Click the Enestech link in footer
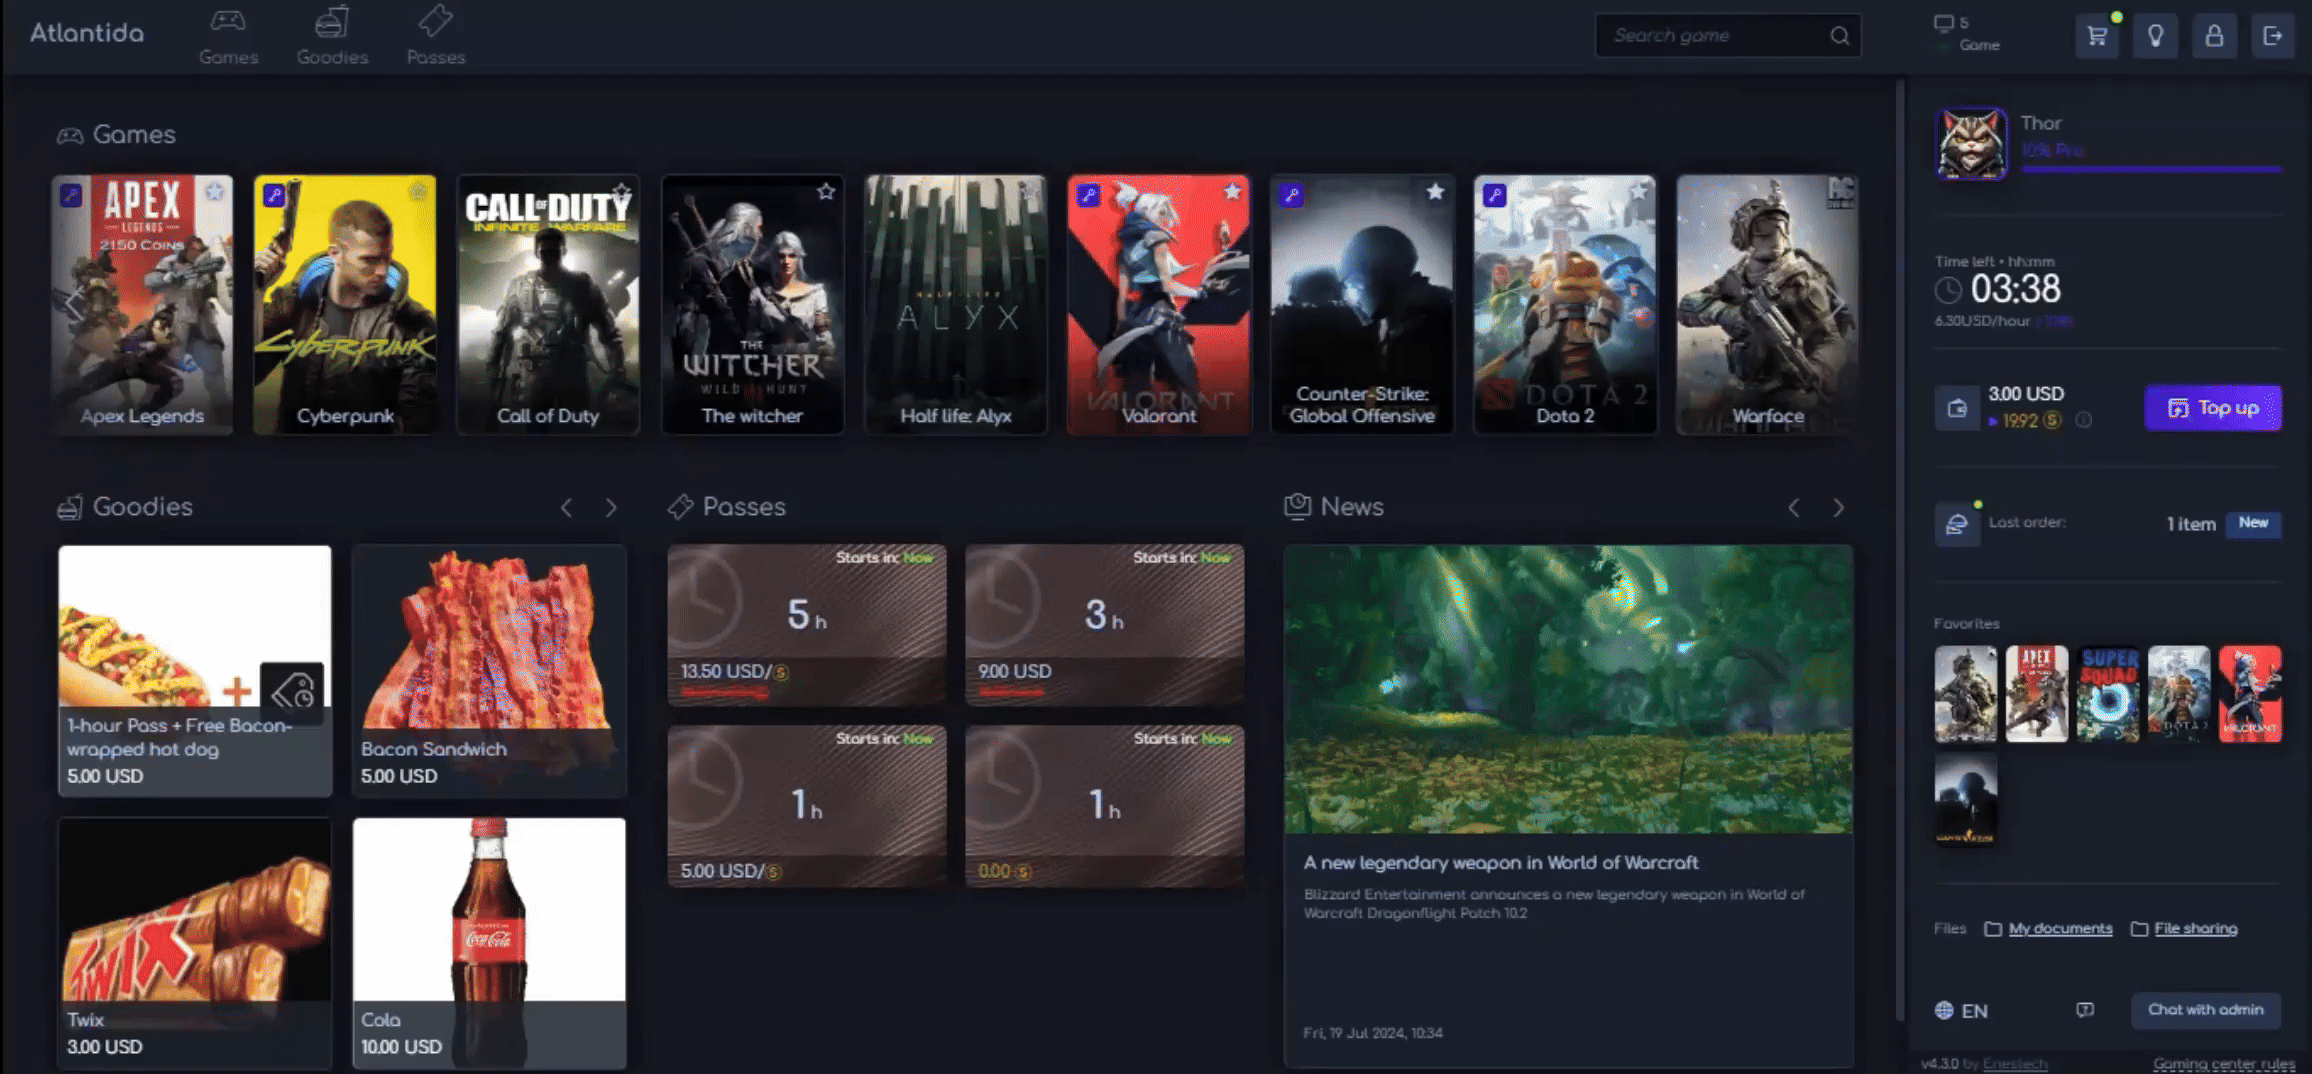Screen dimensions: 2312x1074 tap(2014, 1064)
